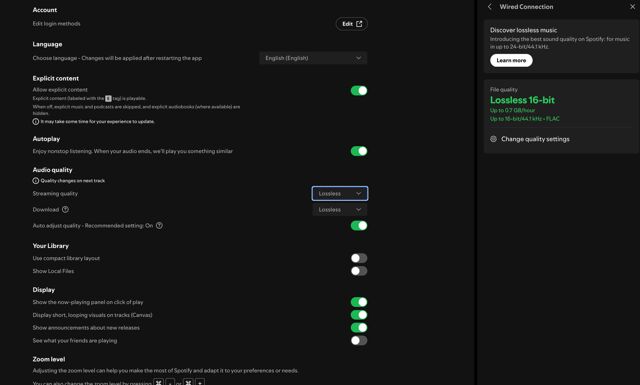
Task: Click the Wired Connection panel title
Action: (526, 7)
